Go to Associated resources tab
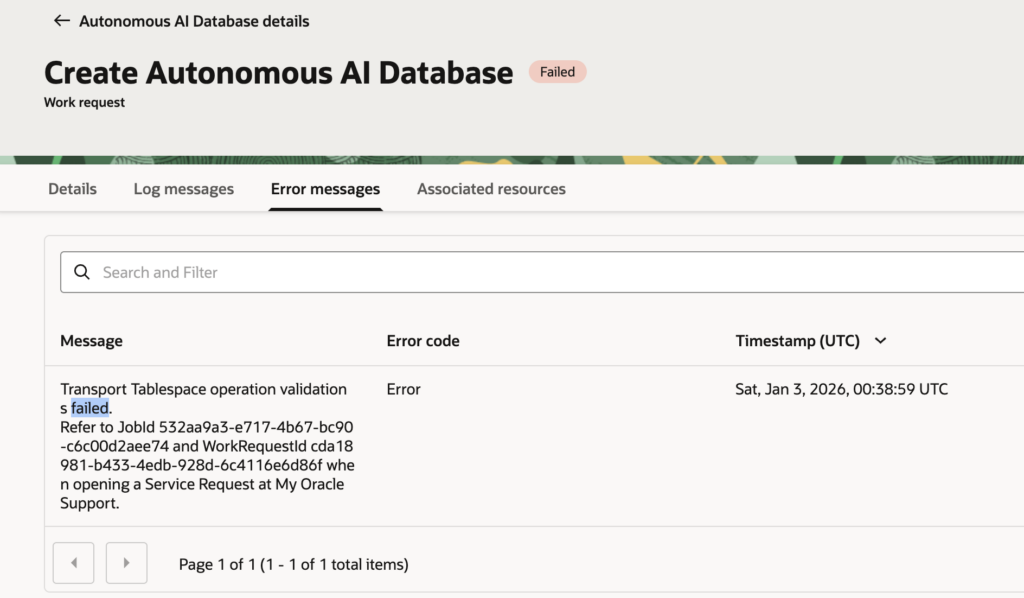Image resolution: width=1024 pixels, height=598 pixels. pos(491,189)
